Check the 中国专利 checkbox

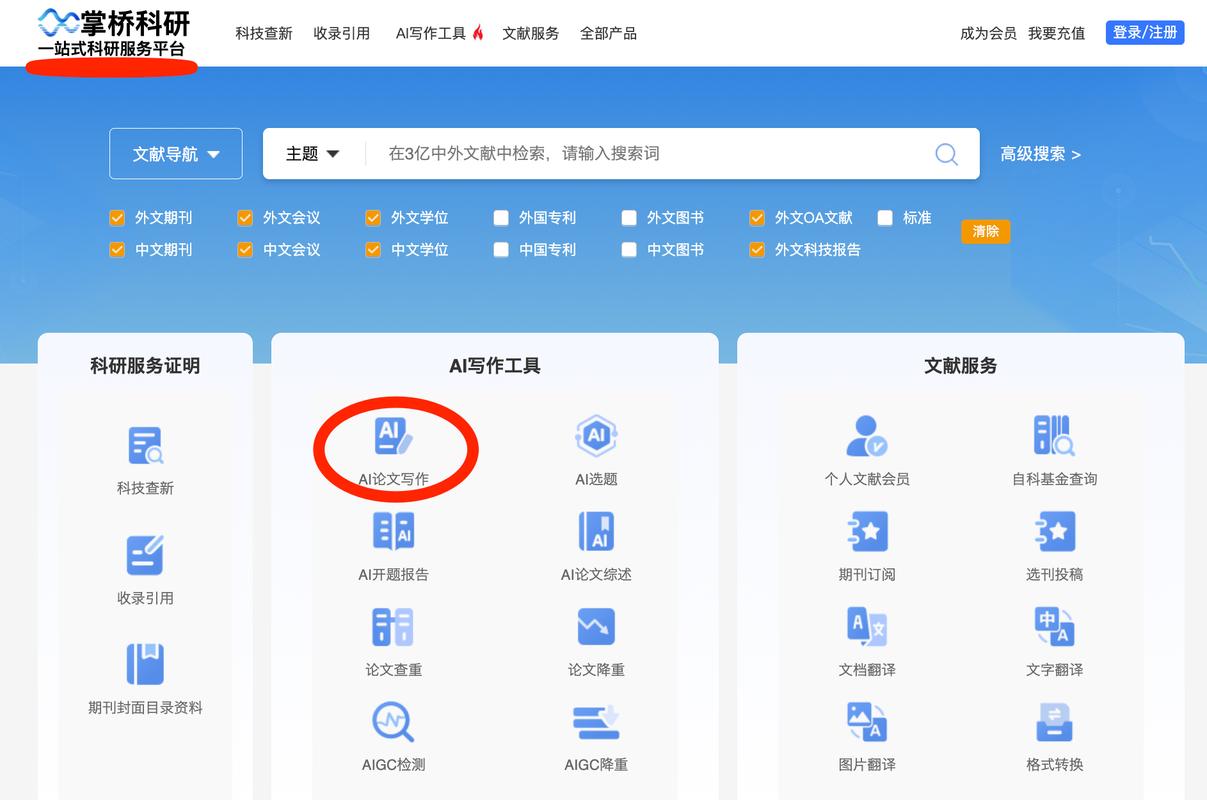tap(501, 250)
